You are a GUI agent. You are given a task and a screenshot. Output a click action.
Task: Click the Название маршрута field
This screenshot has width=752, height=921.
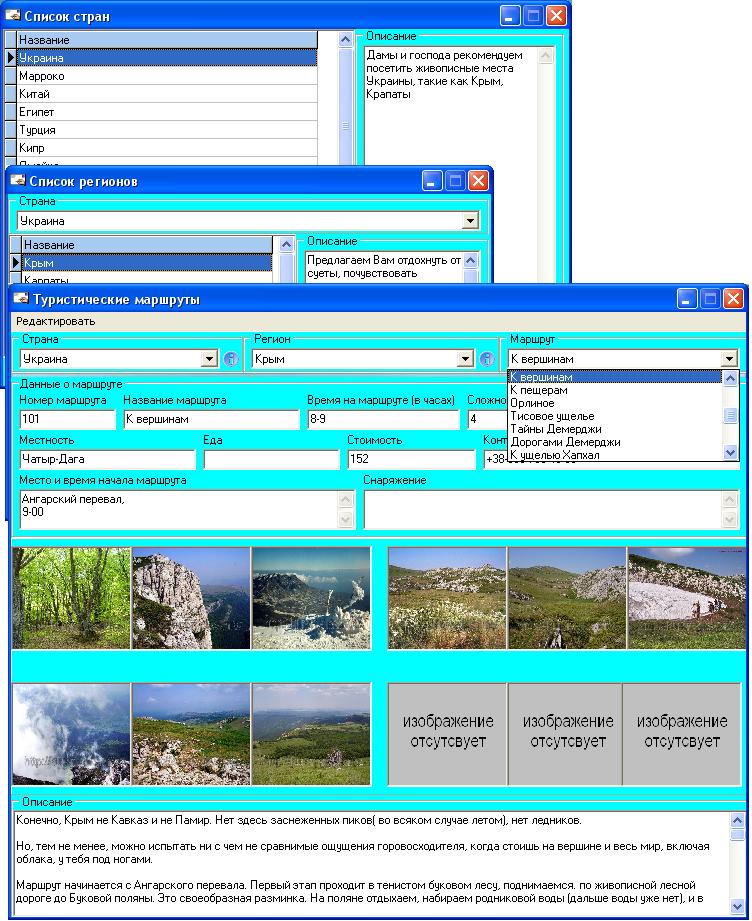click(211, 419)
